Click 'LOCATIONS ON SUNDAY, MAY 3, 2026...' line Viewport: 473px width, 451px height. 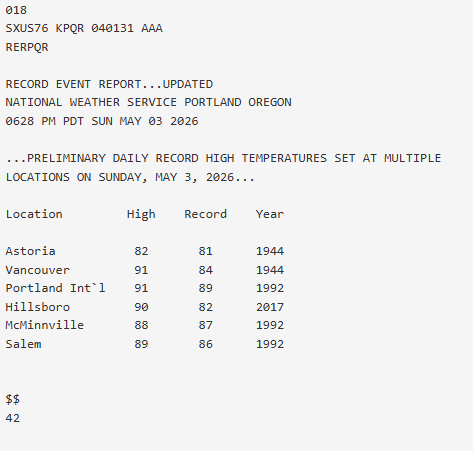point(130,177)
